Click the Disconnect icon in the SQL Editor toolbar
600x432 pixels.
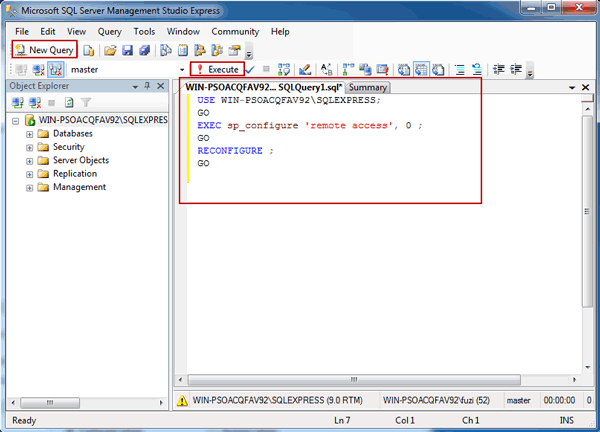(x=38, y=70)
